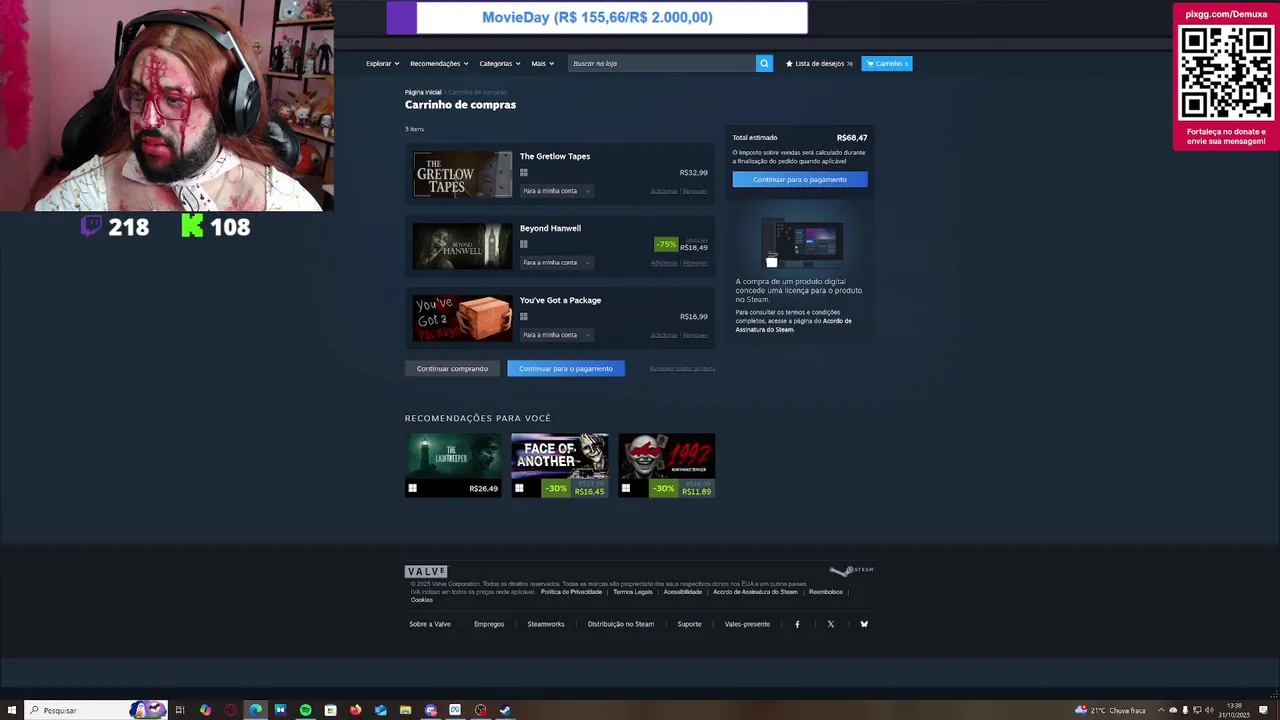
Task: Open Face of Another recommendation card
Action: [560, 465]
